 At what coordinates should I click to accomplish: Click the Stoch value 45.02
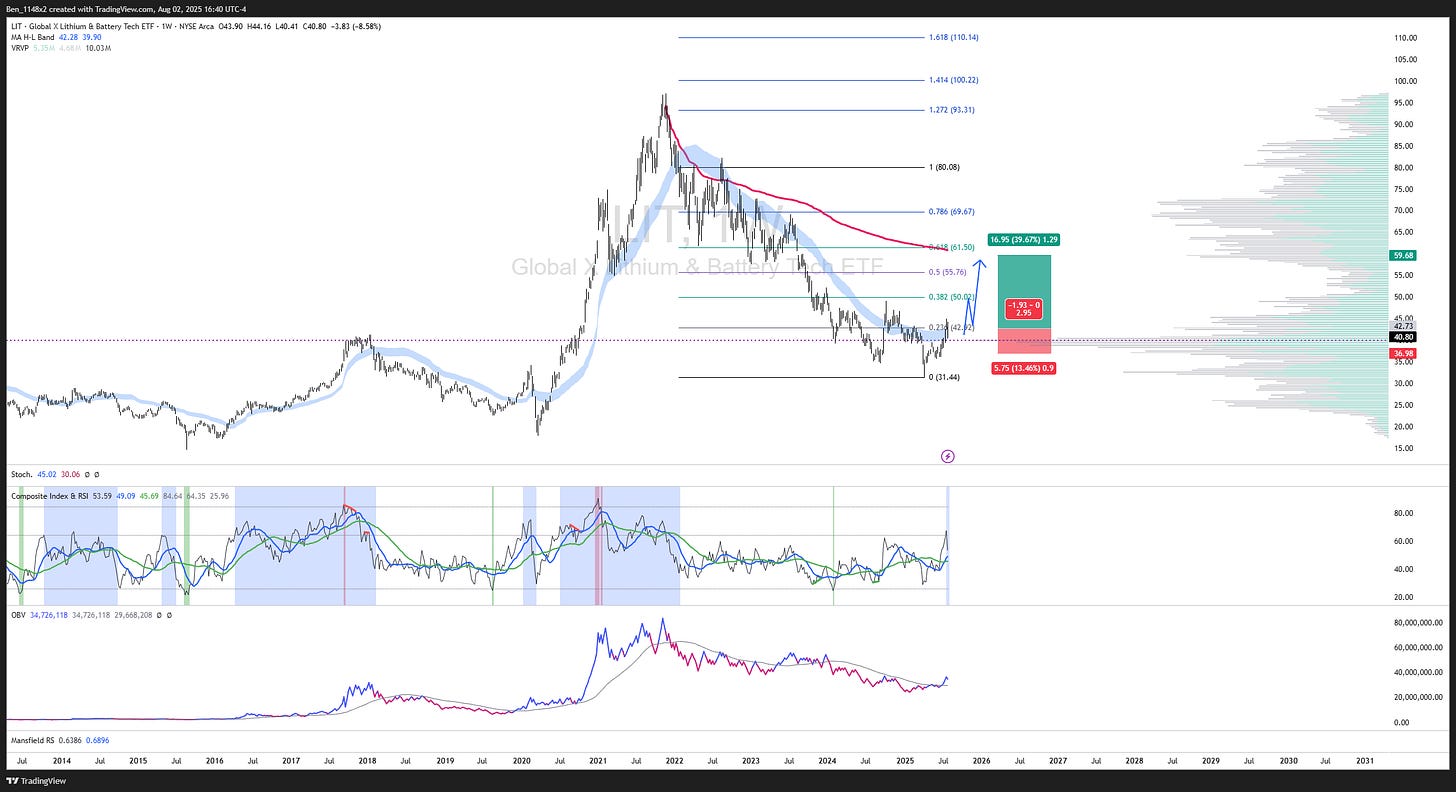(x=45, y=474)
